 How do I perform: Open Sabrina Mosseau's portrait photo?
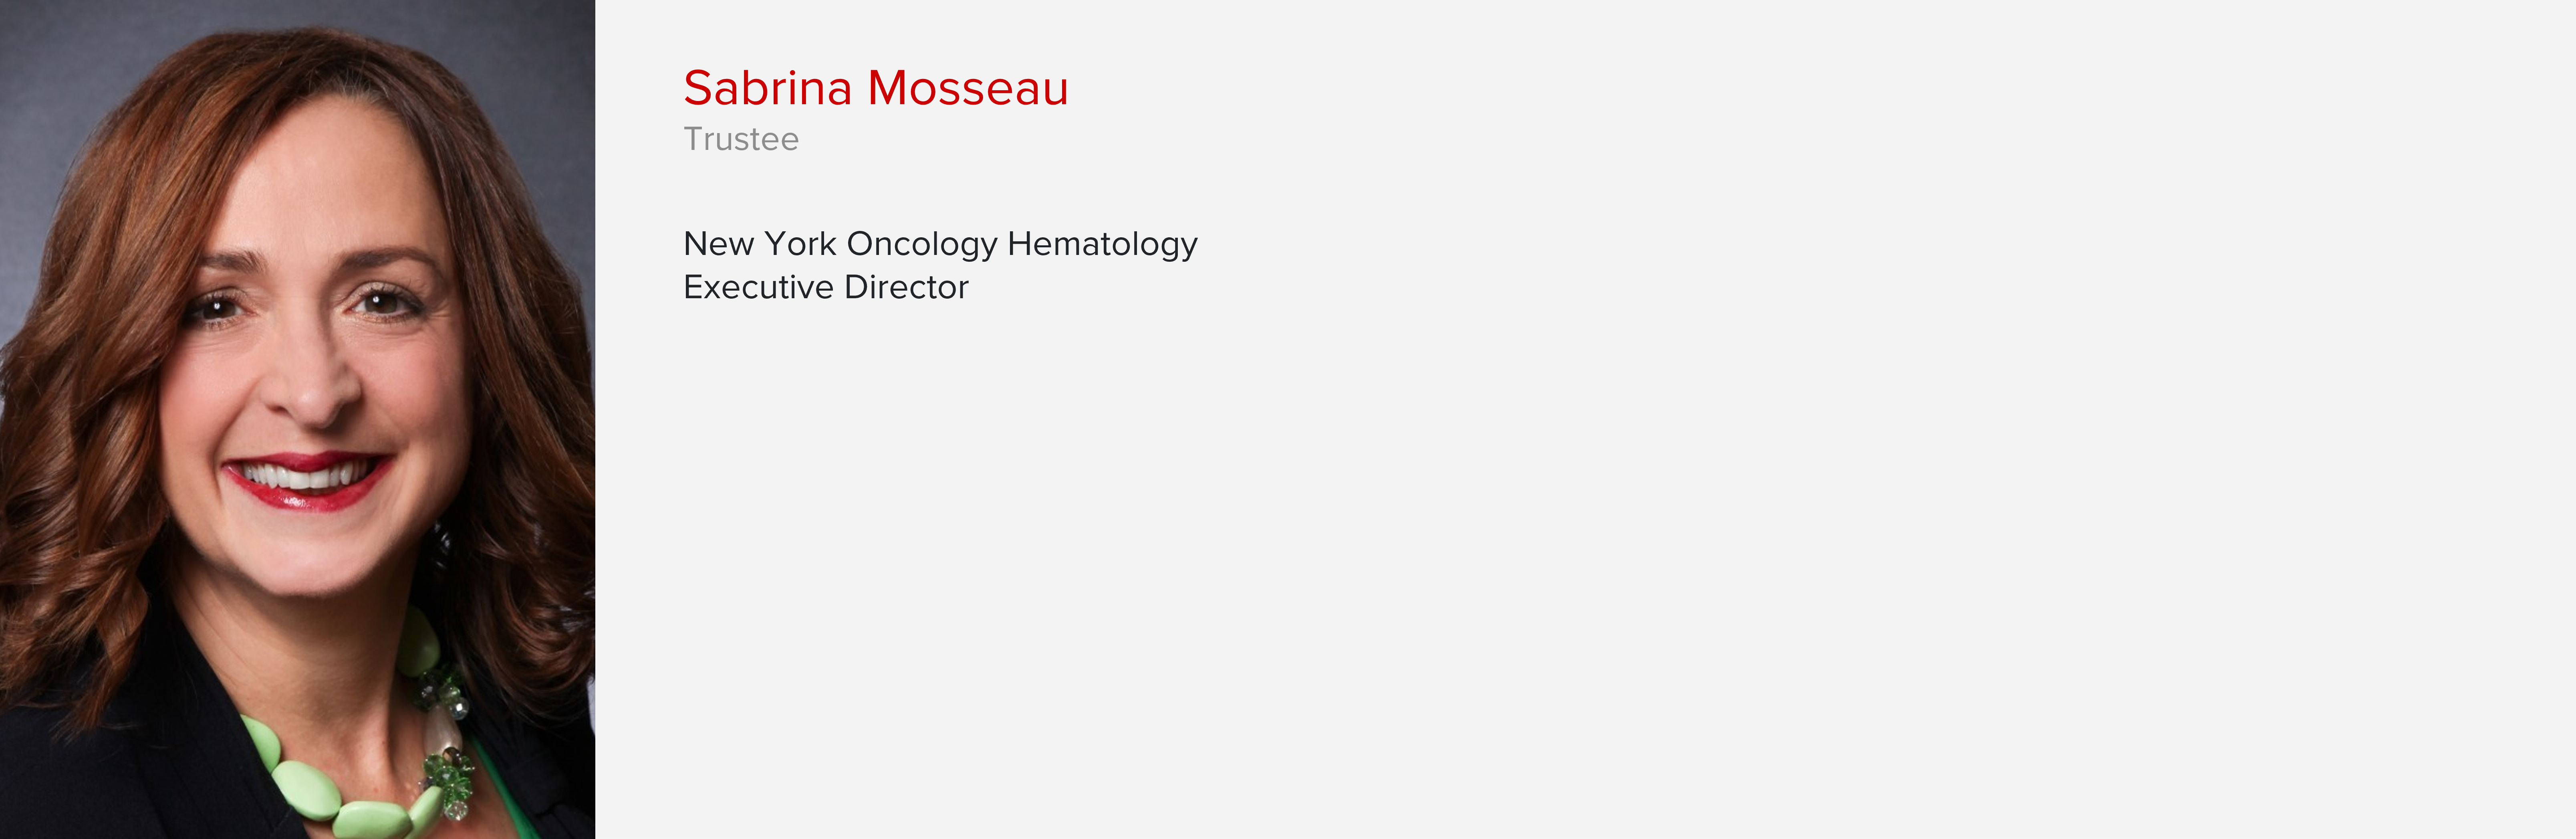(297, 419)
